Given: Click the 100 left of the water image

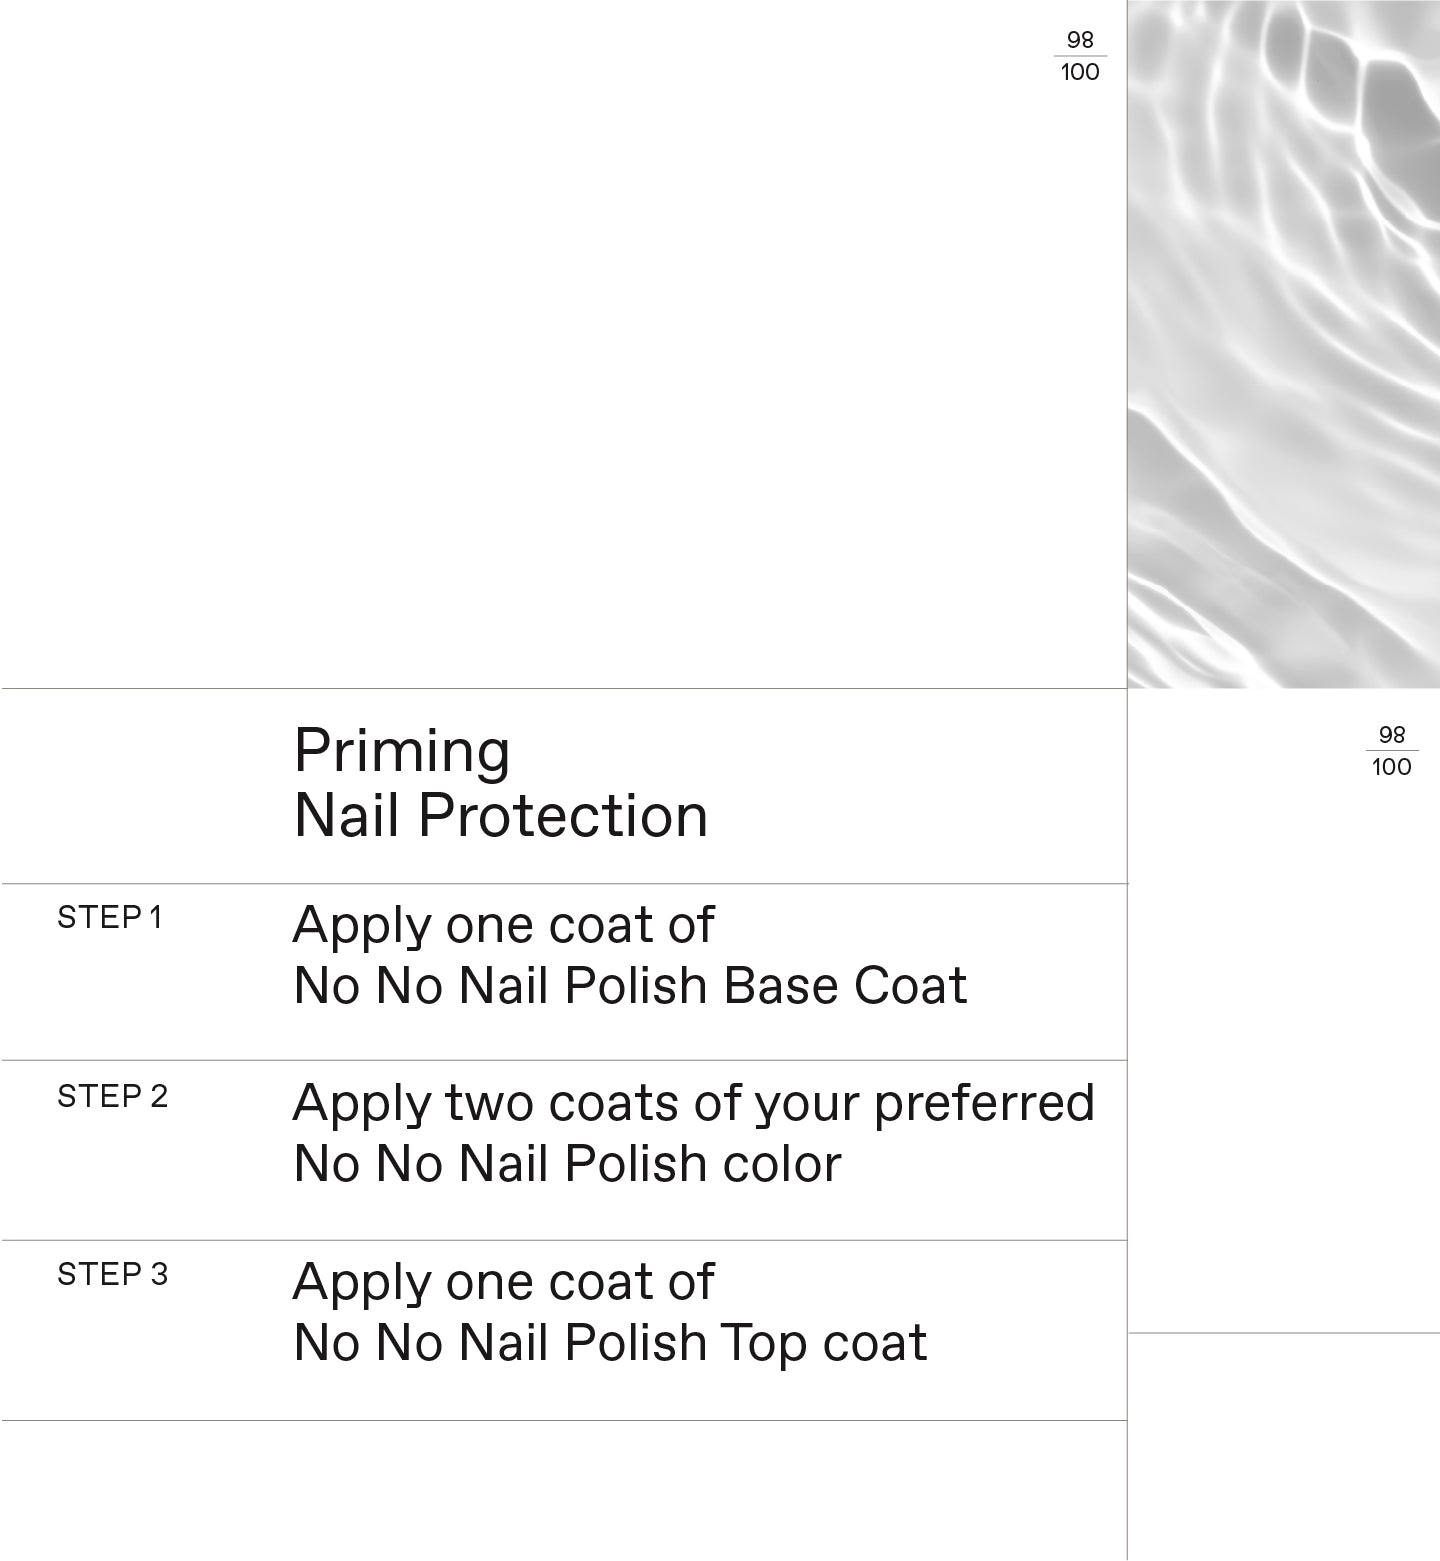Looking at the screenshot, I should point(1080,72).
